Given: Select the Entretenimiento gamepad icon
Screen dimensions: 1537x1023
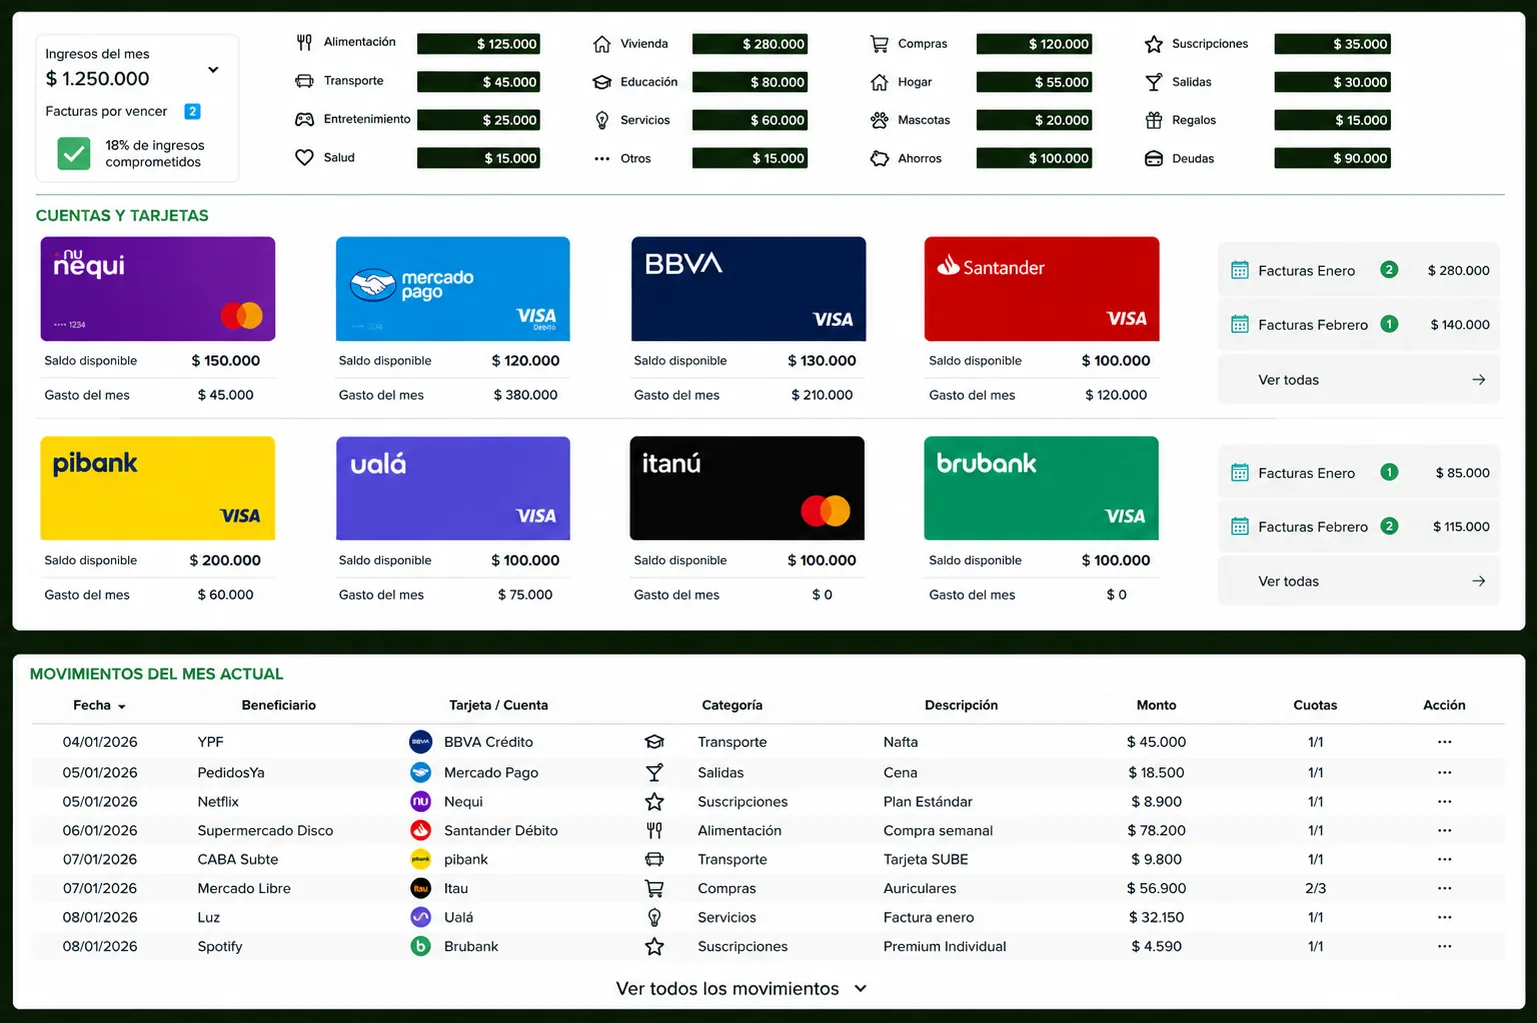Looking at the screenshot, I should 304,119.
